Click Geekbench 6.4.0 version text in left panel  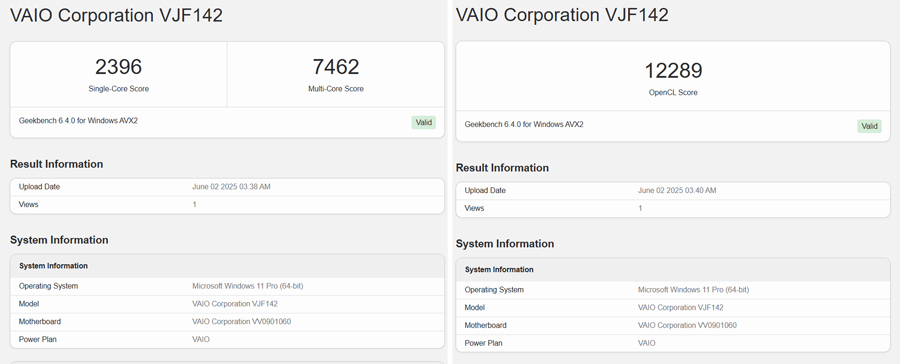click(x=78, y=121)
